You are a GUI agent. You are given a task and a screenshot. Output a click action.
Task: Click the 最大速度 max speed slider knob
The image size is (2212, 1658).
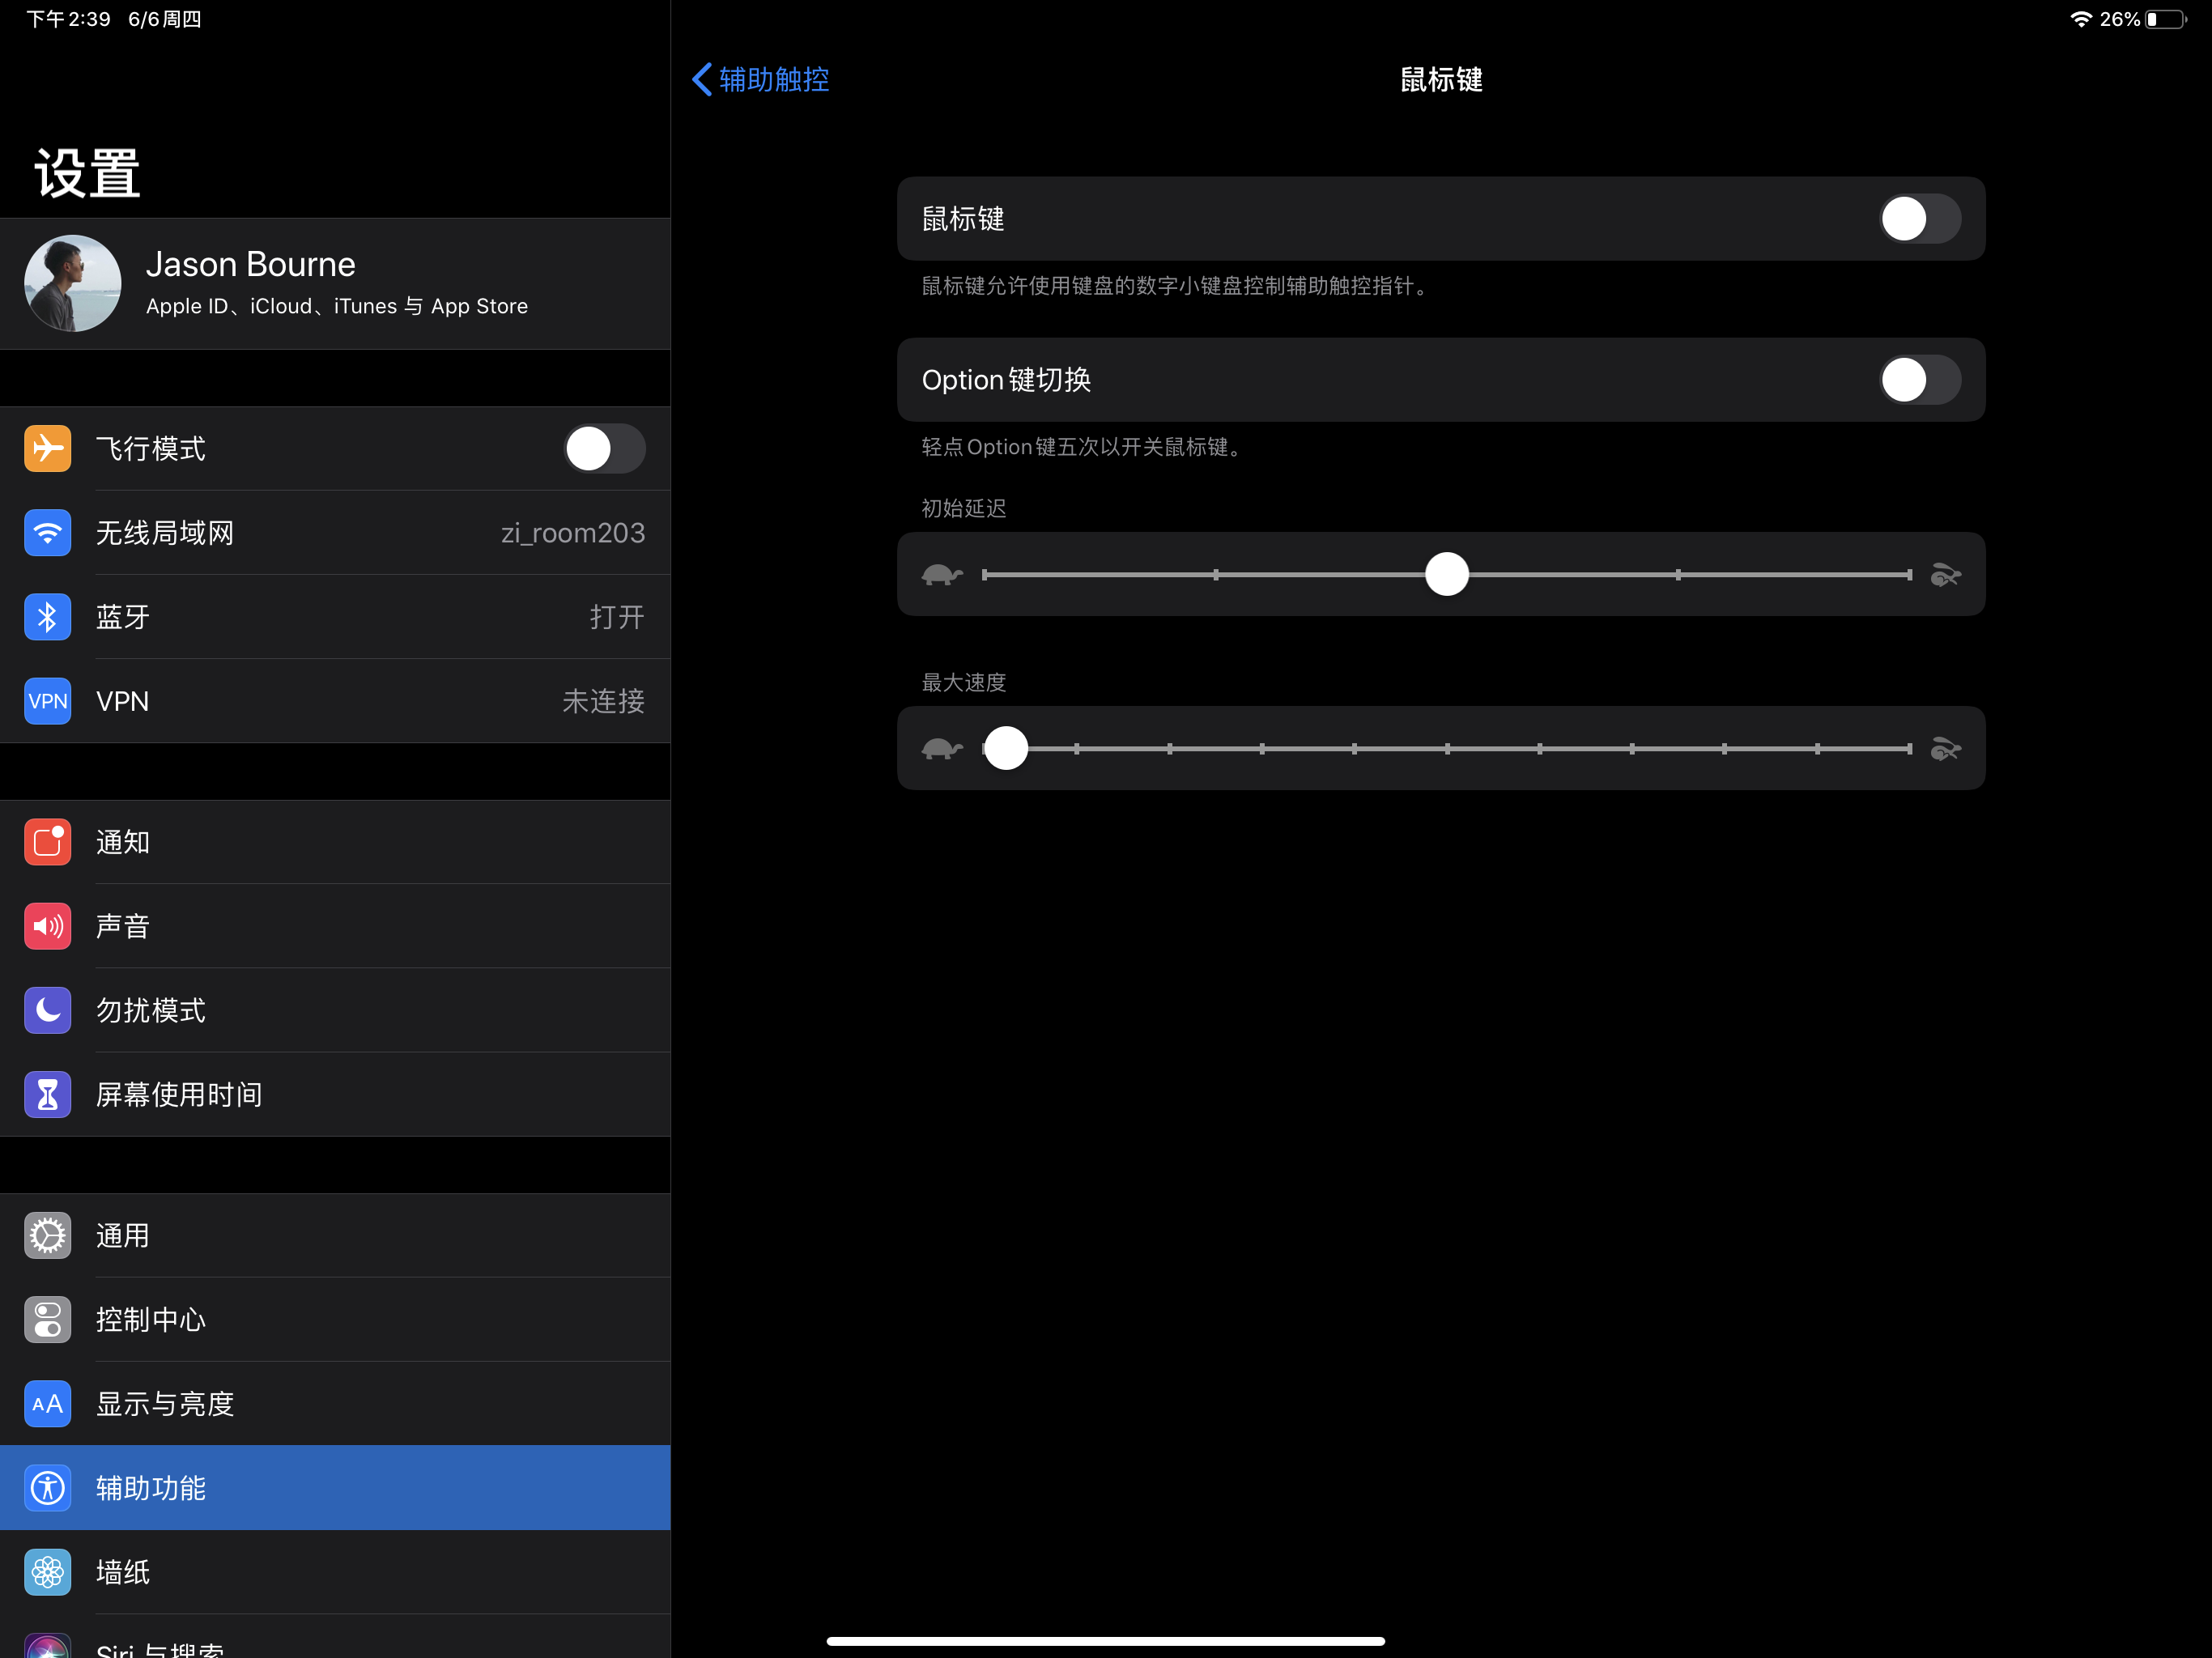tap(1006, 748)
